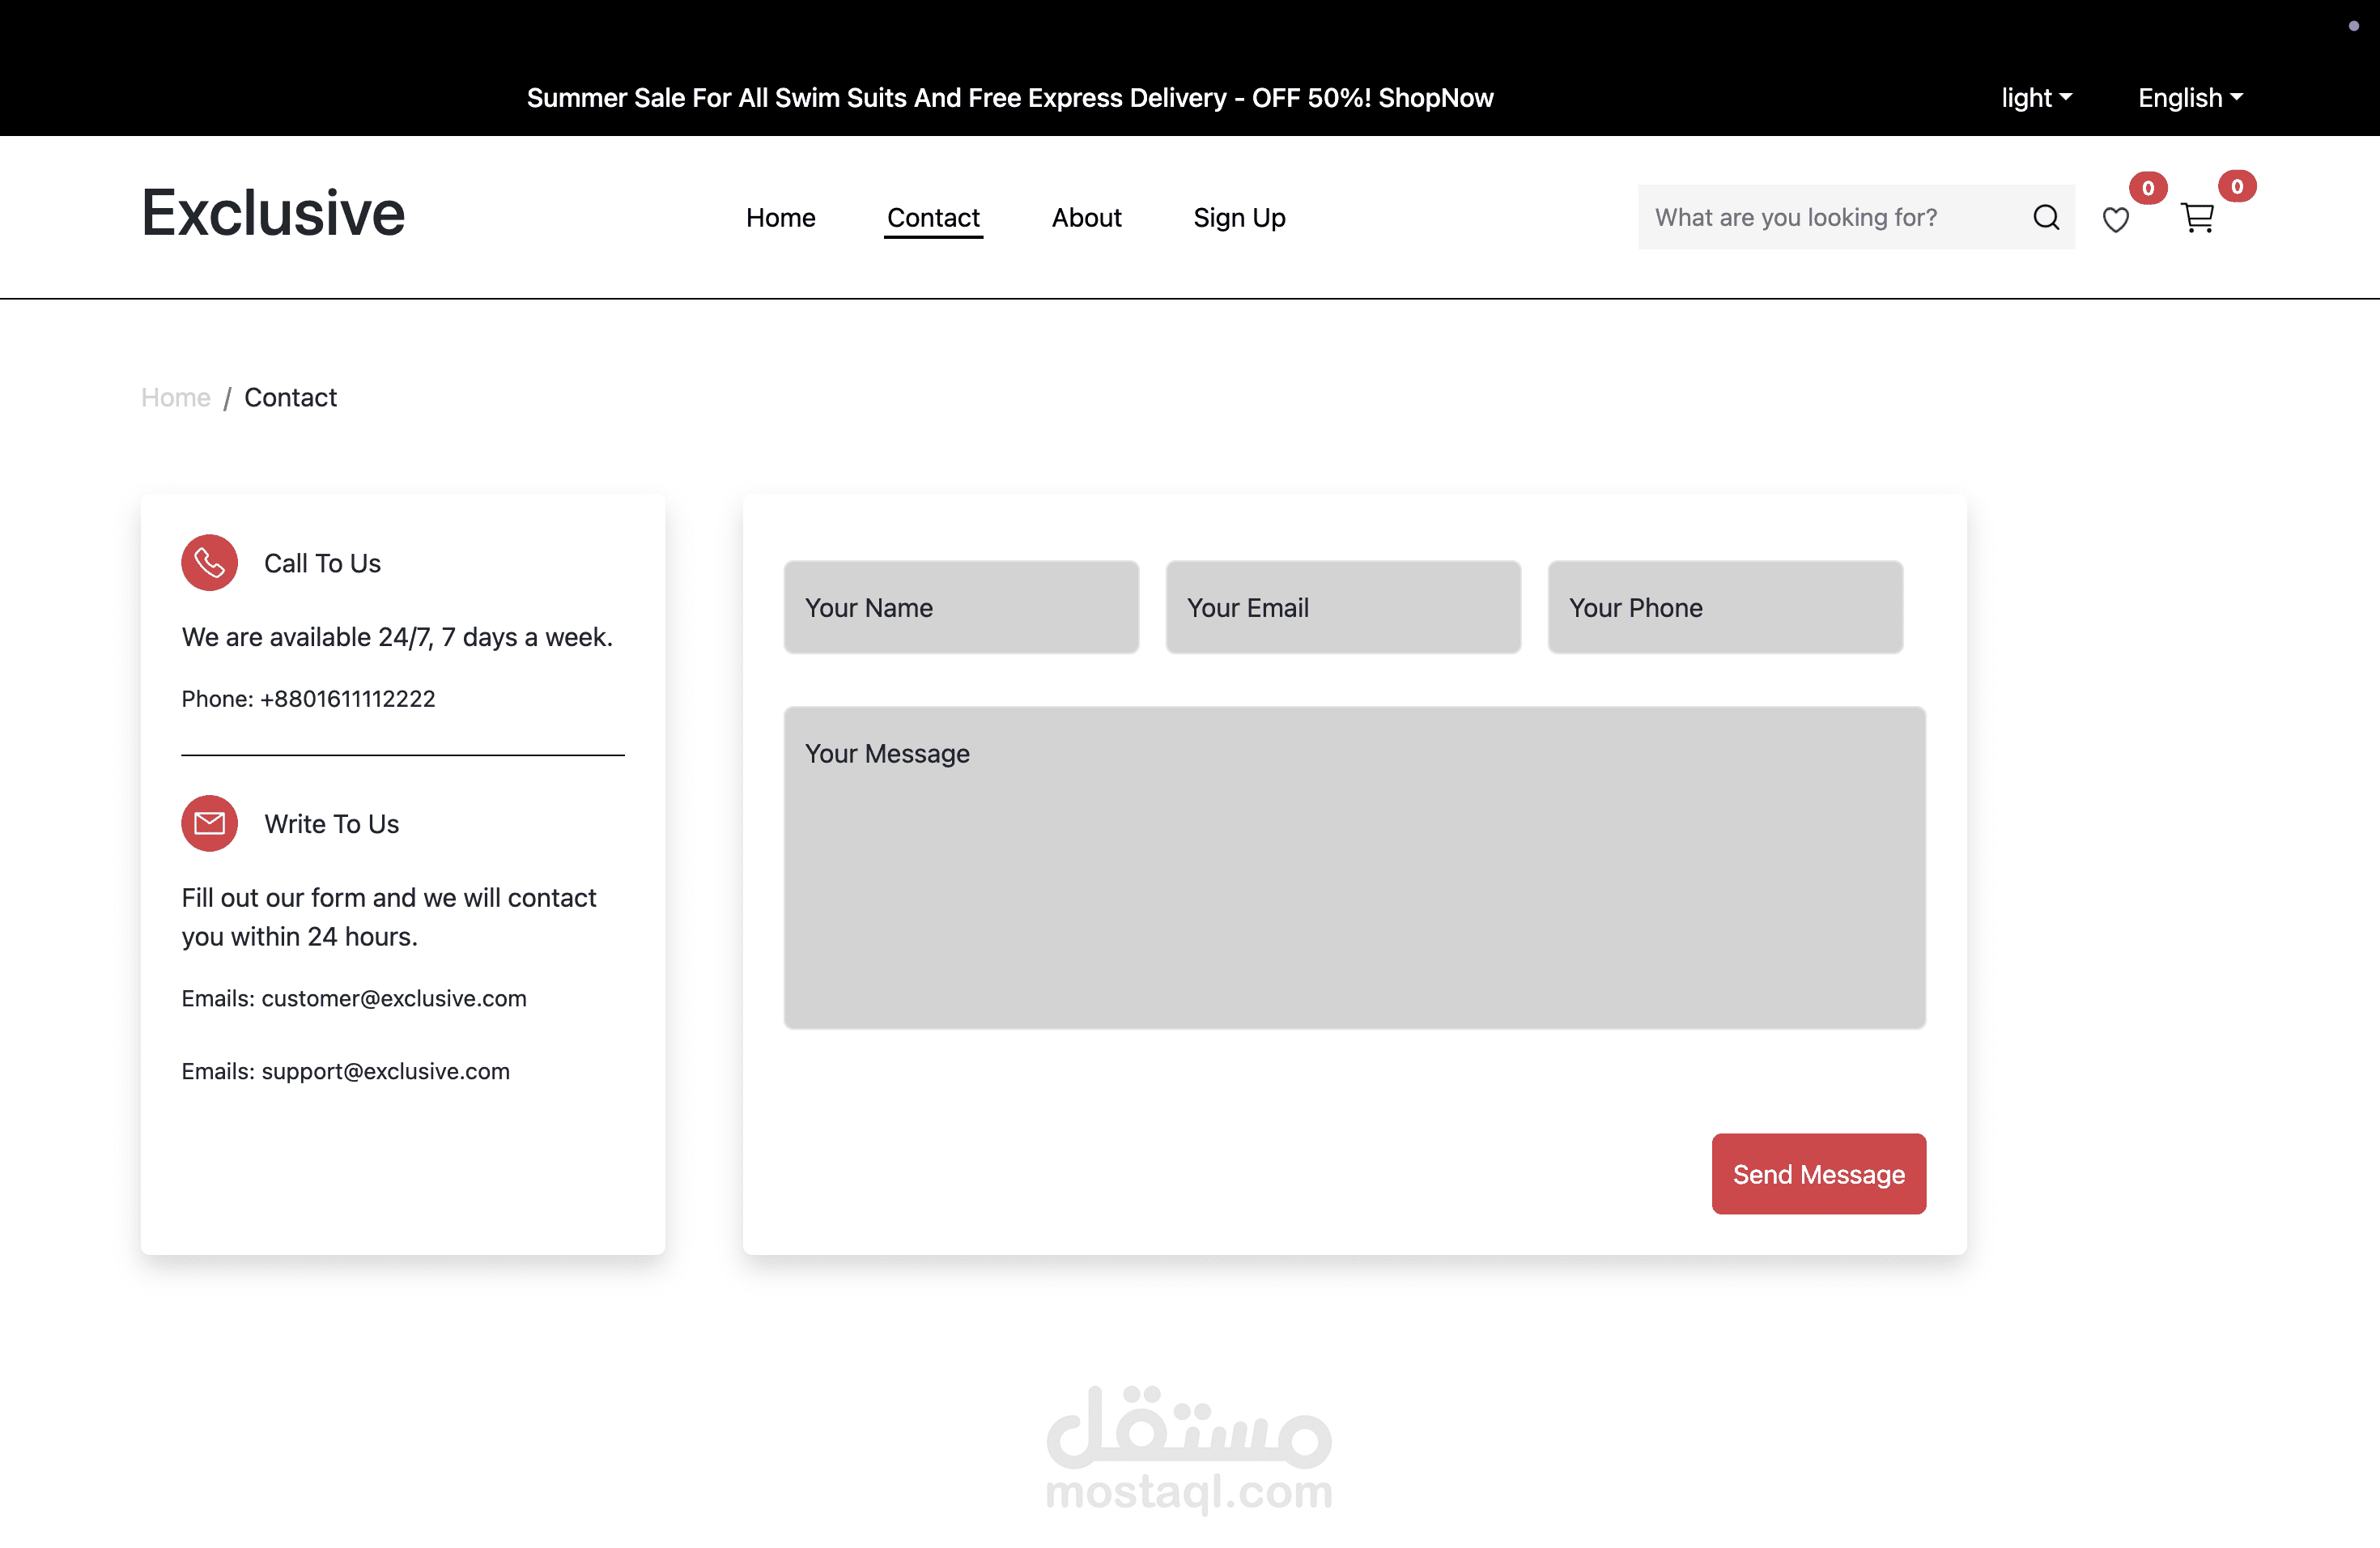Click the Send Message button
The height and width of the screenshot is (1548, 2380).
[x=1818, y=1174]
